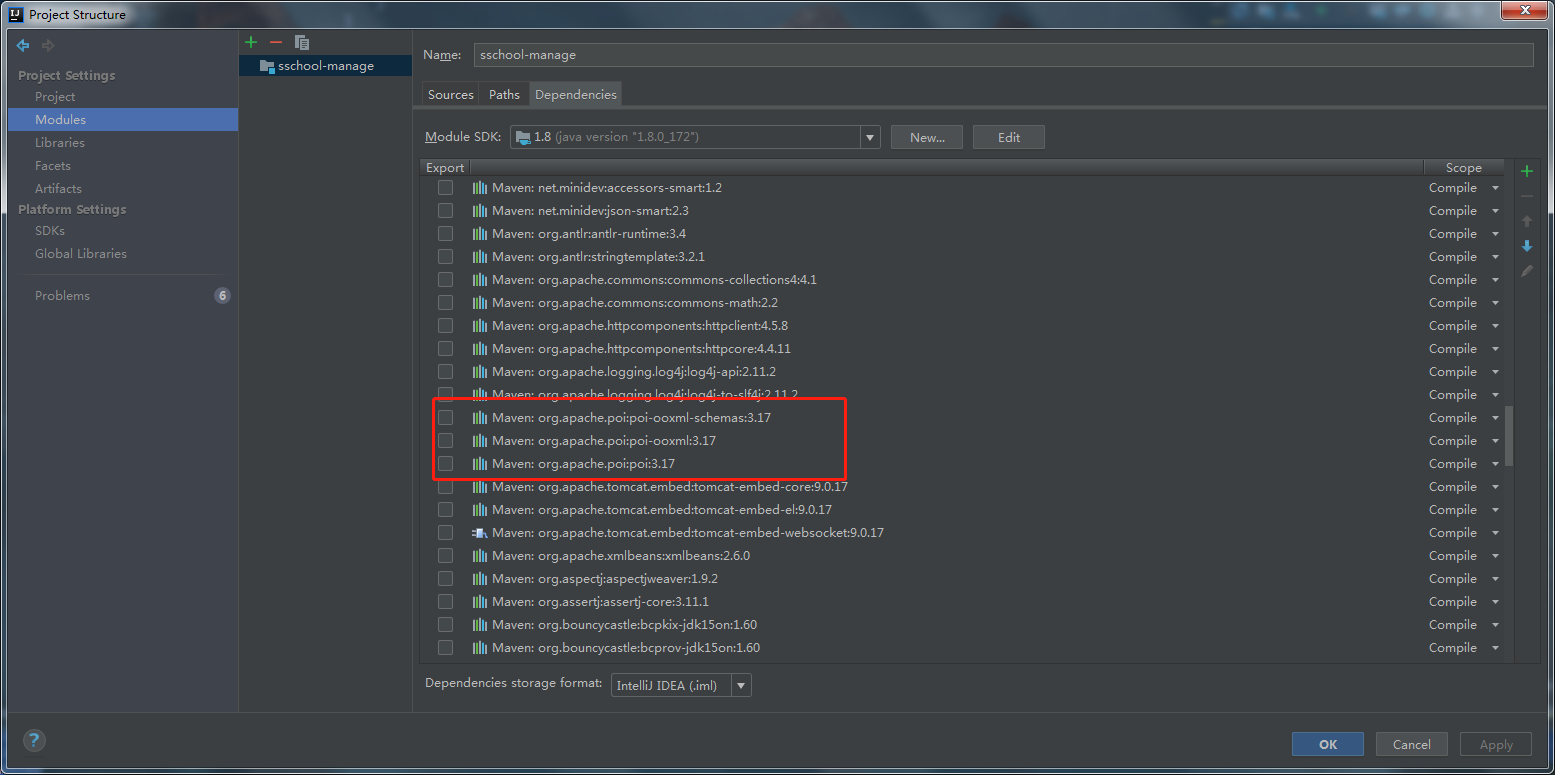Check export for poi:3.17
The height and width of the screenshot is (775, 1555).
(445, 464)
